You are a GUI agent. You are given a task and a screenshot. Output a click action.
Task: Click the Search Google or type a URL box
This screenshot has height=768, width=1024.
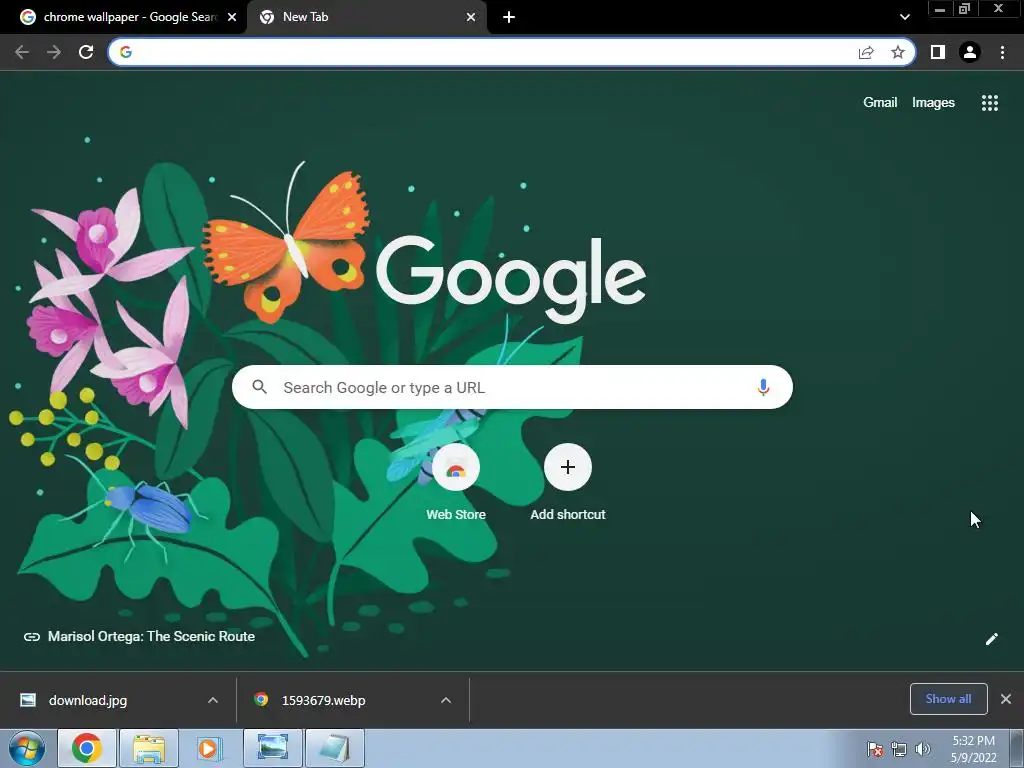(512, 387)
